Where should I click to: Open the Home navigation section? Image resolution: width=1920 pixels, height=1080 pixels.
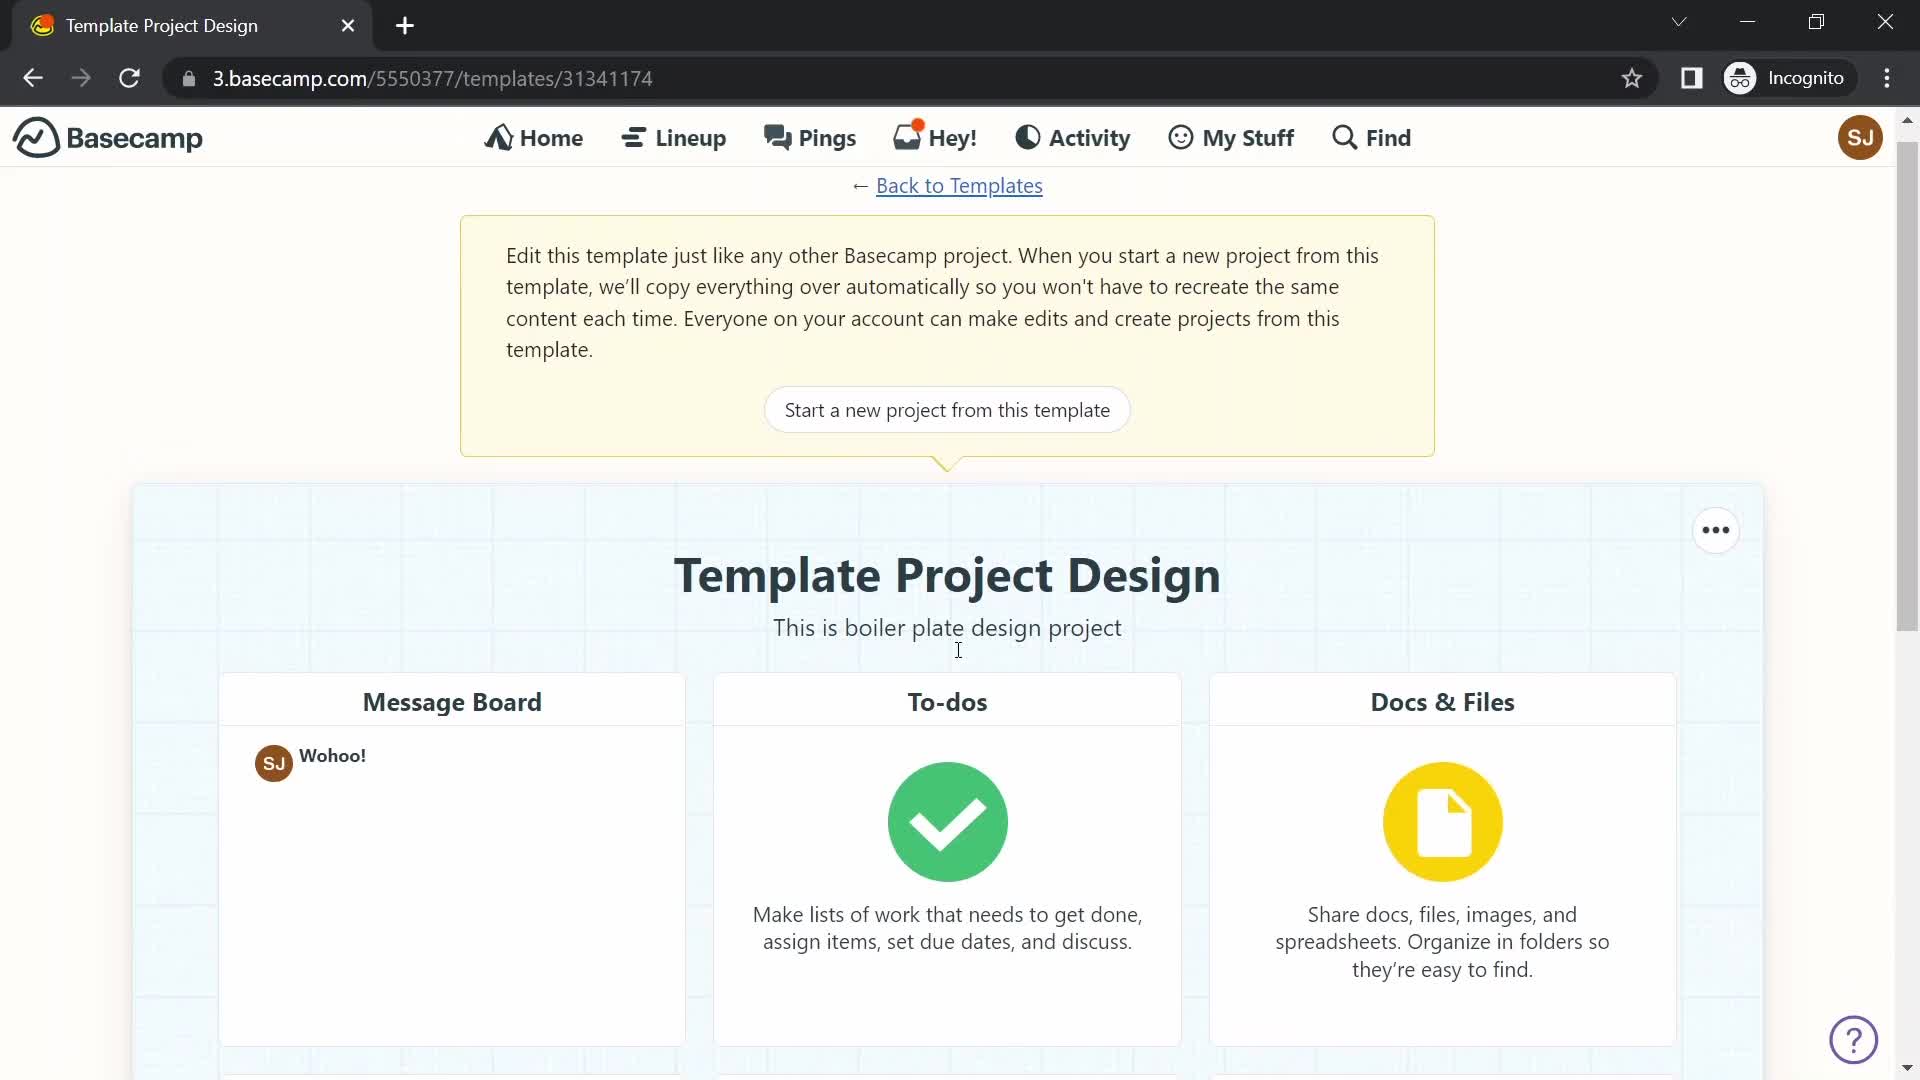click(x=535, y=137)
